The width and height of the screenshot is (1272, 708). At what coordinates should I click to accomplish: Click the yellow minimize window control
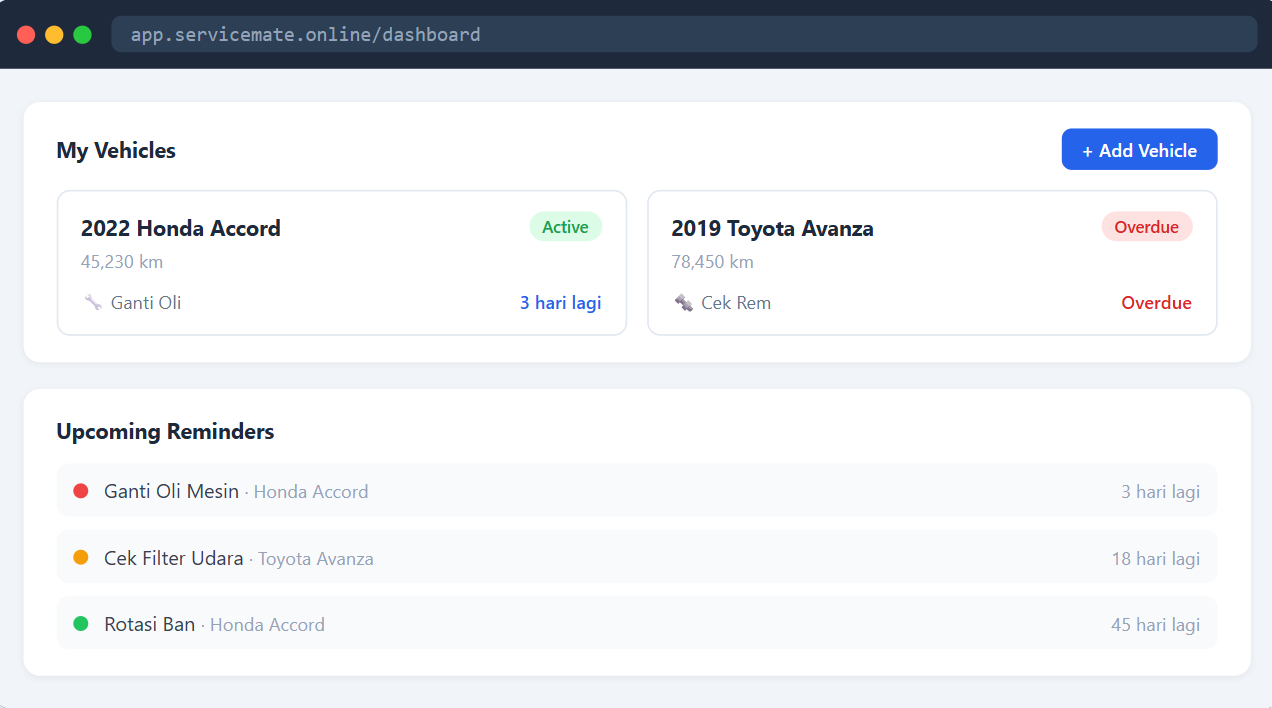(x=54, y=35)
